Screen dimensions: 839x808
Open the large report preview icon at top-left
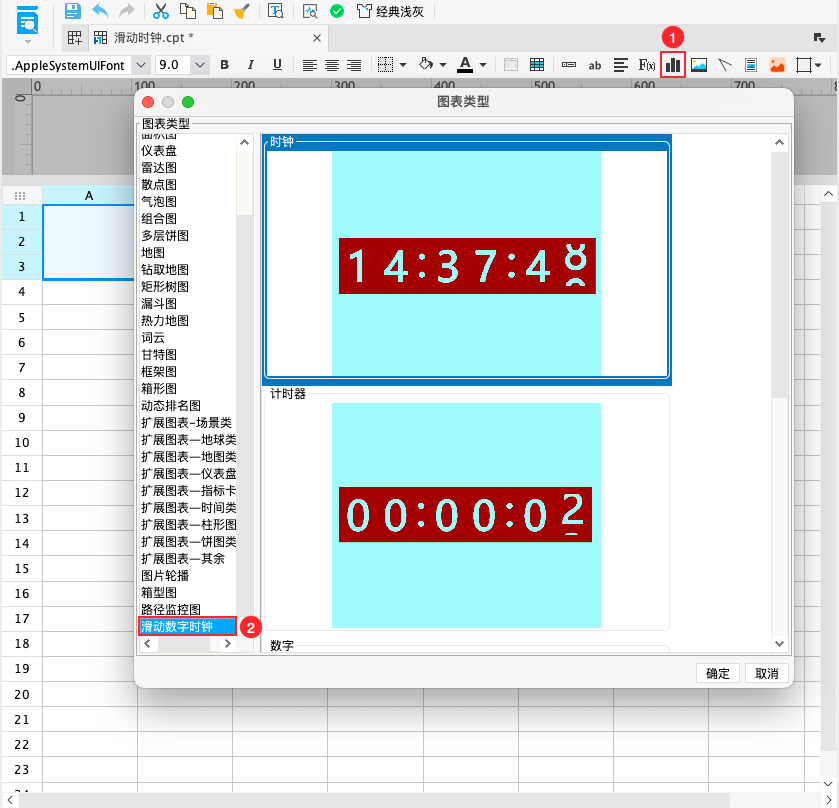[27, 20]
